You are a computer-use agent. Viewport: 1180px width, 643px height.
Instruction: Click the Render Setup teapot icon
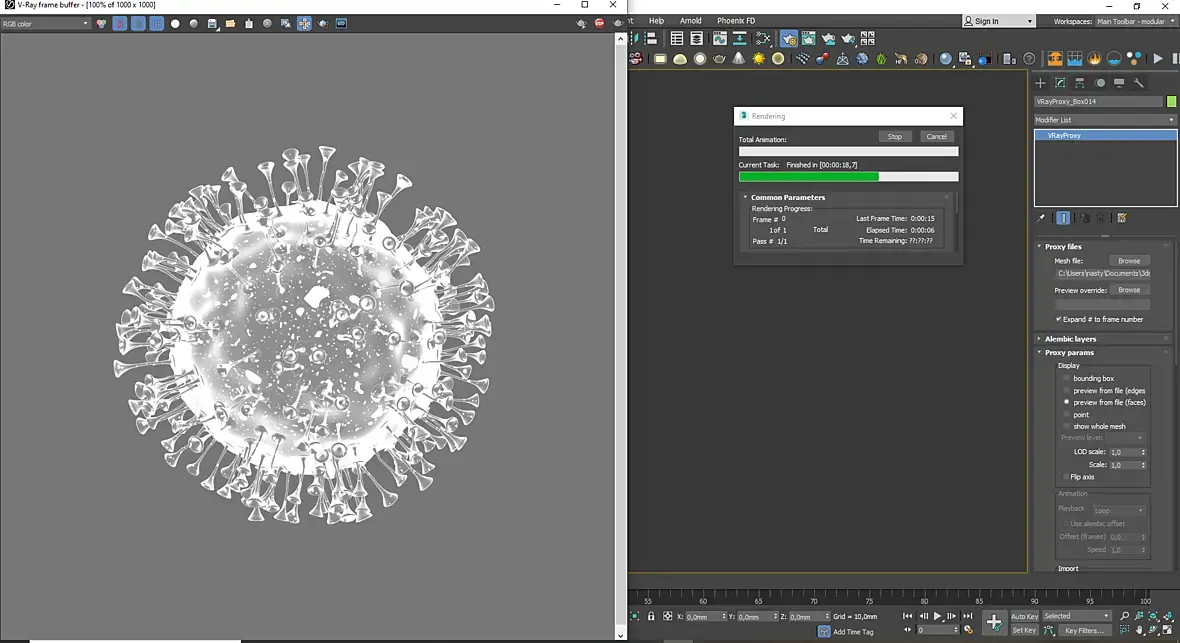click(789, 38)
